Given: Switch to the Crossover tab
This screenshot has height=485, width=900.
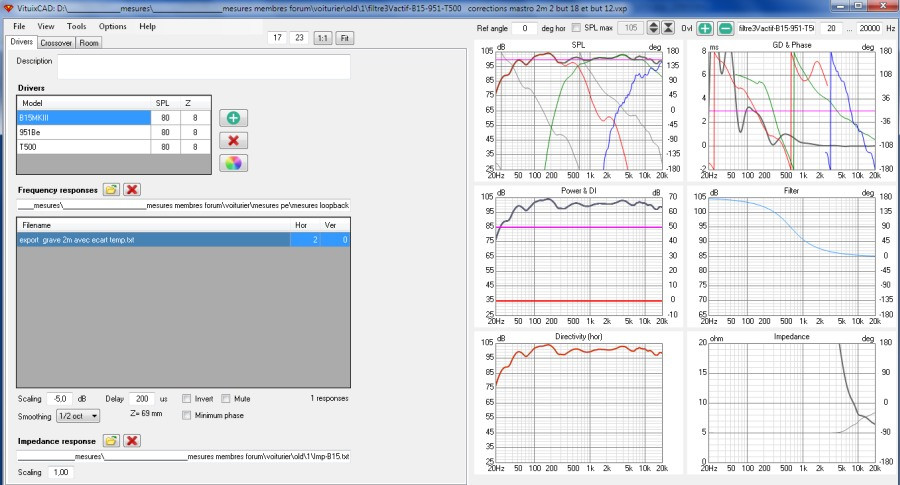Looking at the screenshot, I should coord(56,43).
